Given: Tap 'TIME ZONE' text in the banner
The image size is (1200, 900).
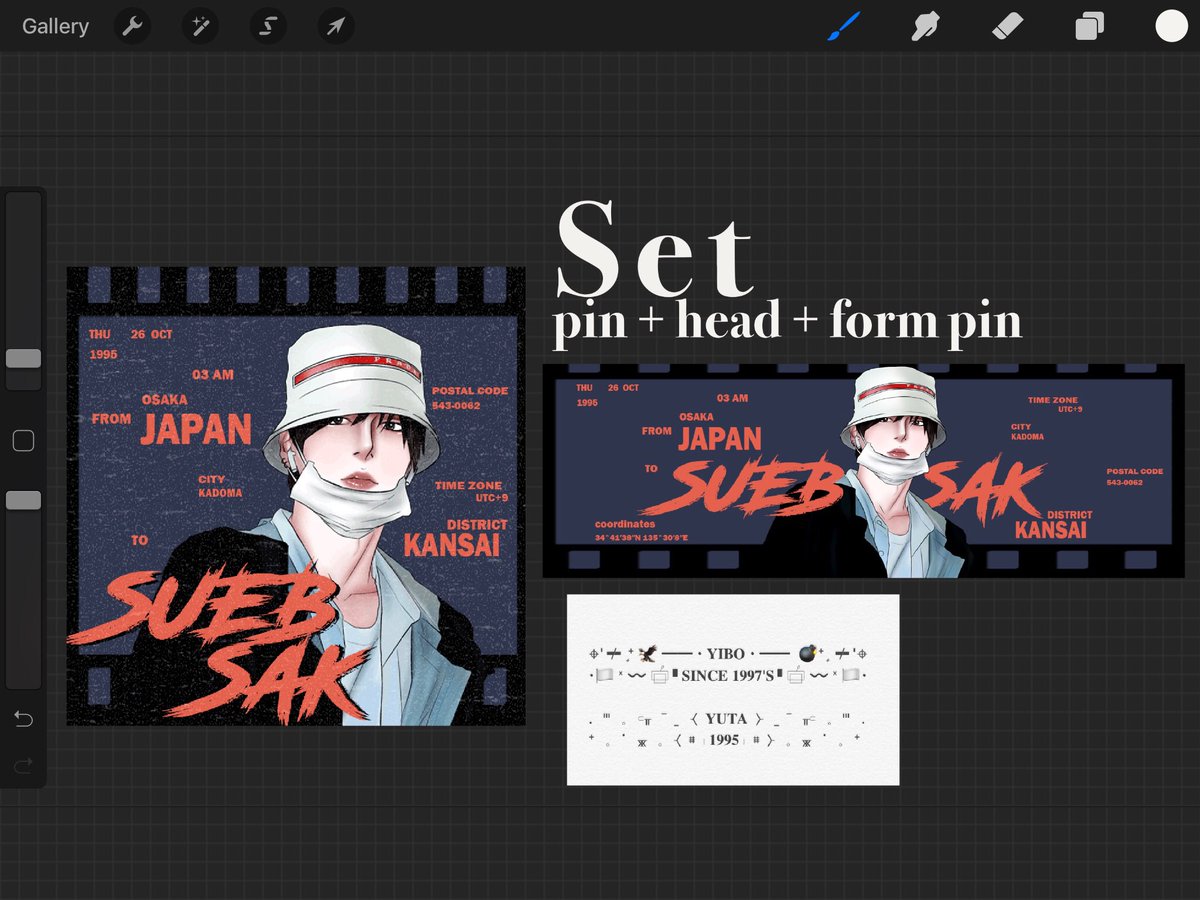Looking at the screenshot, I should coord(1053,400).
